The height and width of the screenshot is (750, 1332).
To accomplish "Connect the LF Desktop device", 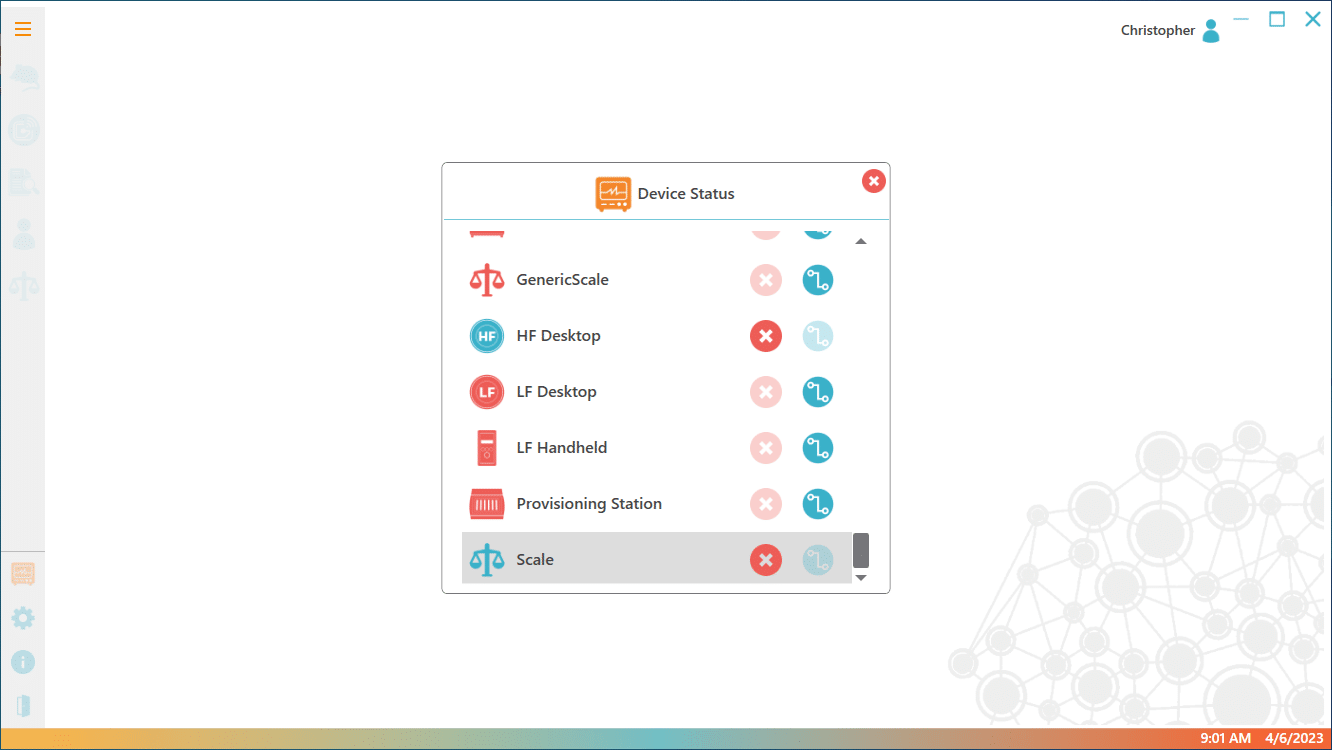I will [817, 392].
